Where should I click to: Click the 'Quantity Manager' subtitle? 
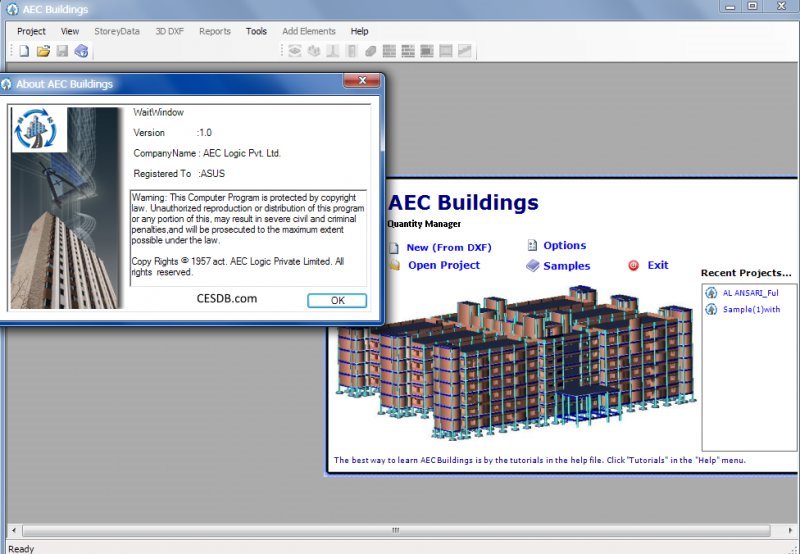click(423, 224)
